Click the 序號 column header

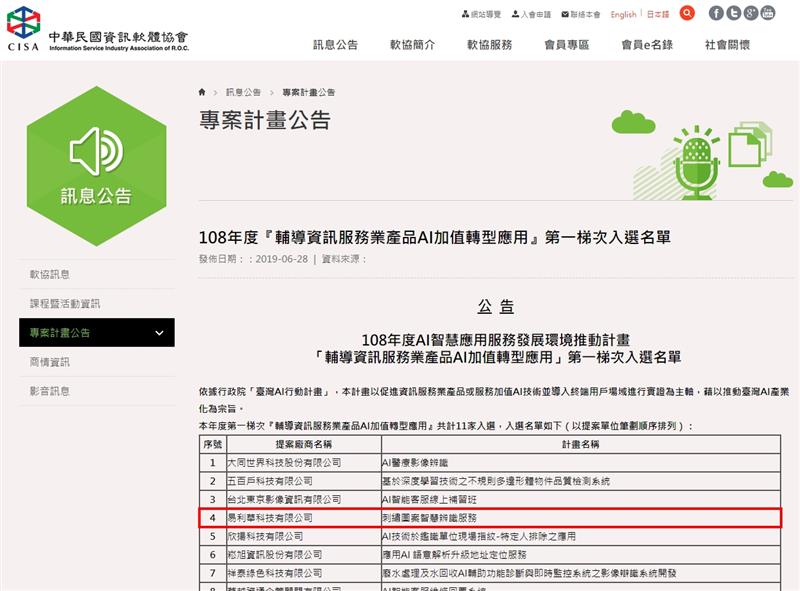point(213,445)
